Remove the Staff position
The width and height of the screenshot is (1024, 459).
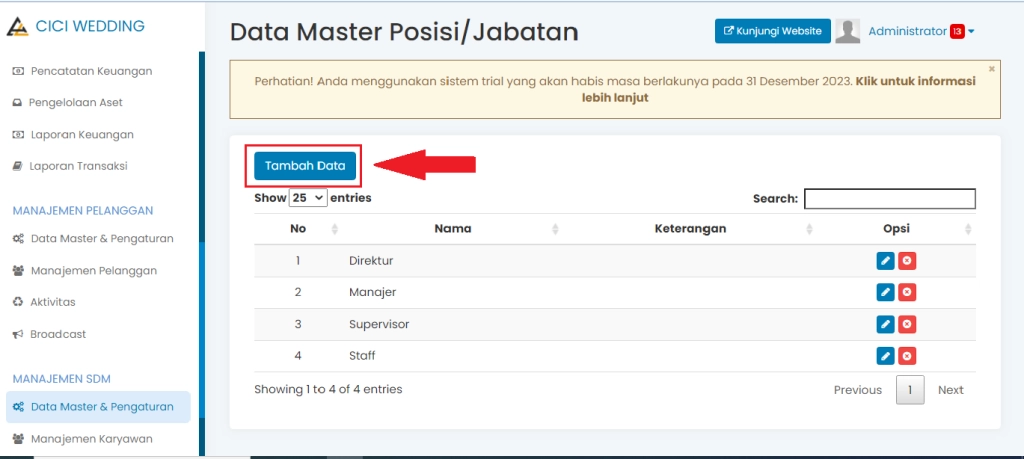pos(906,356)
